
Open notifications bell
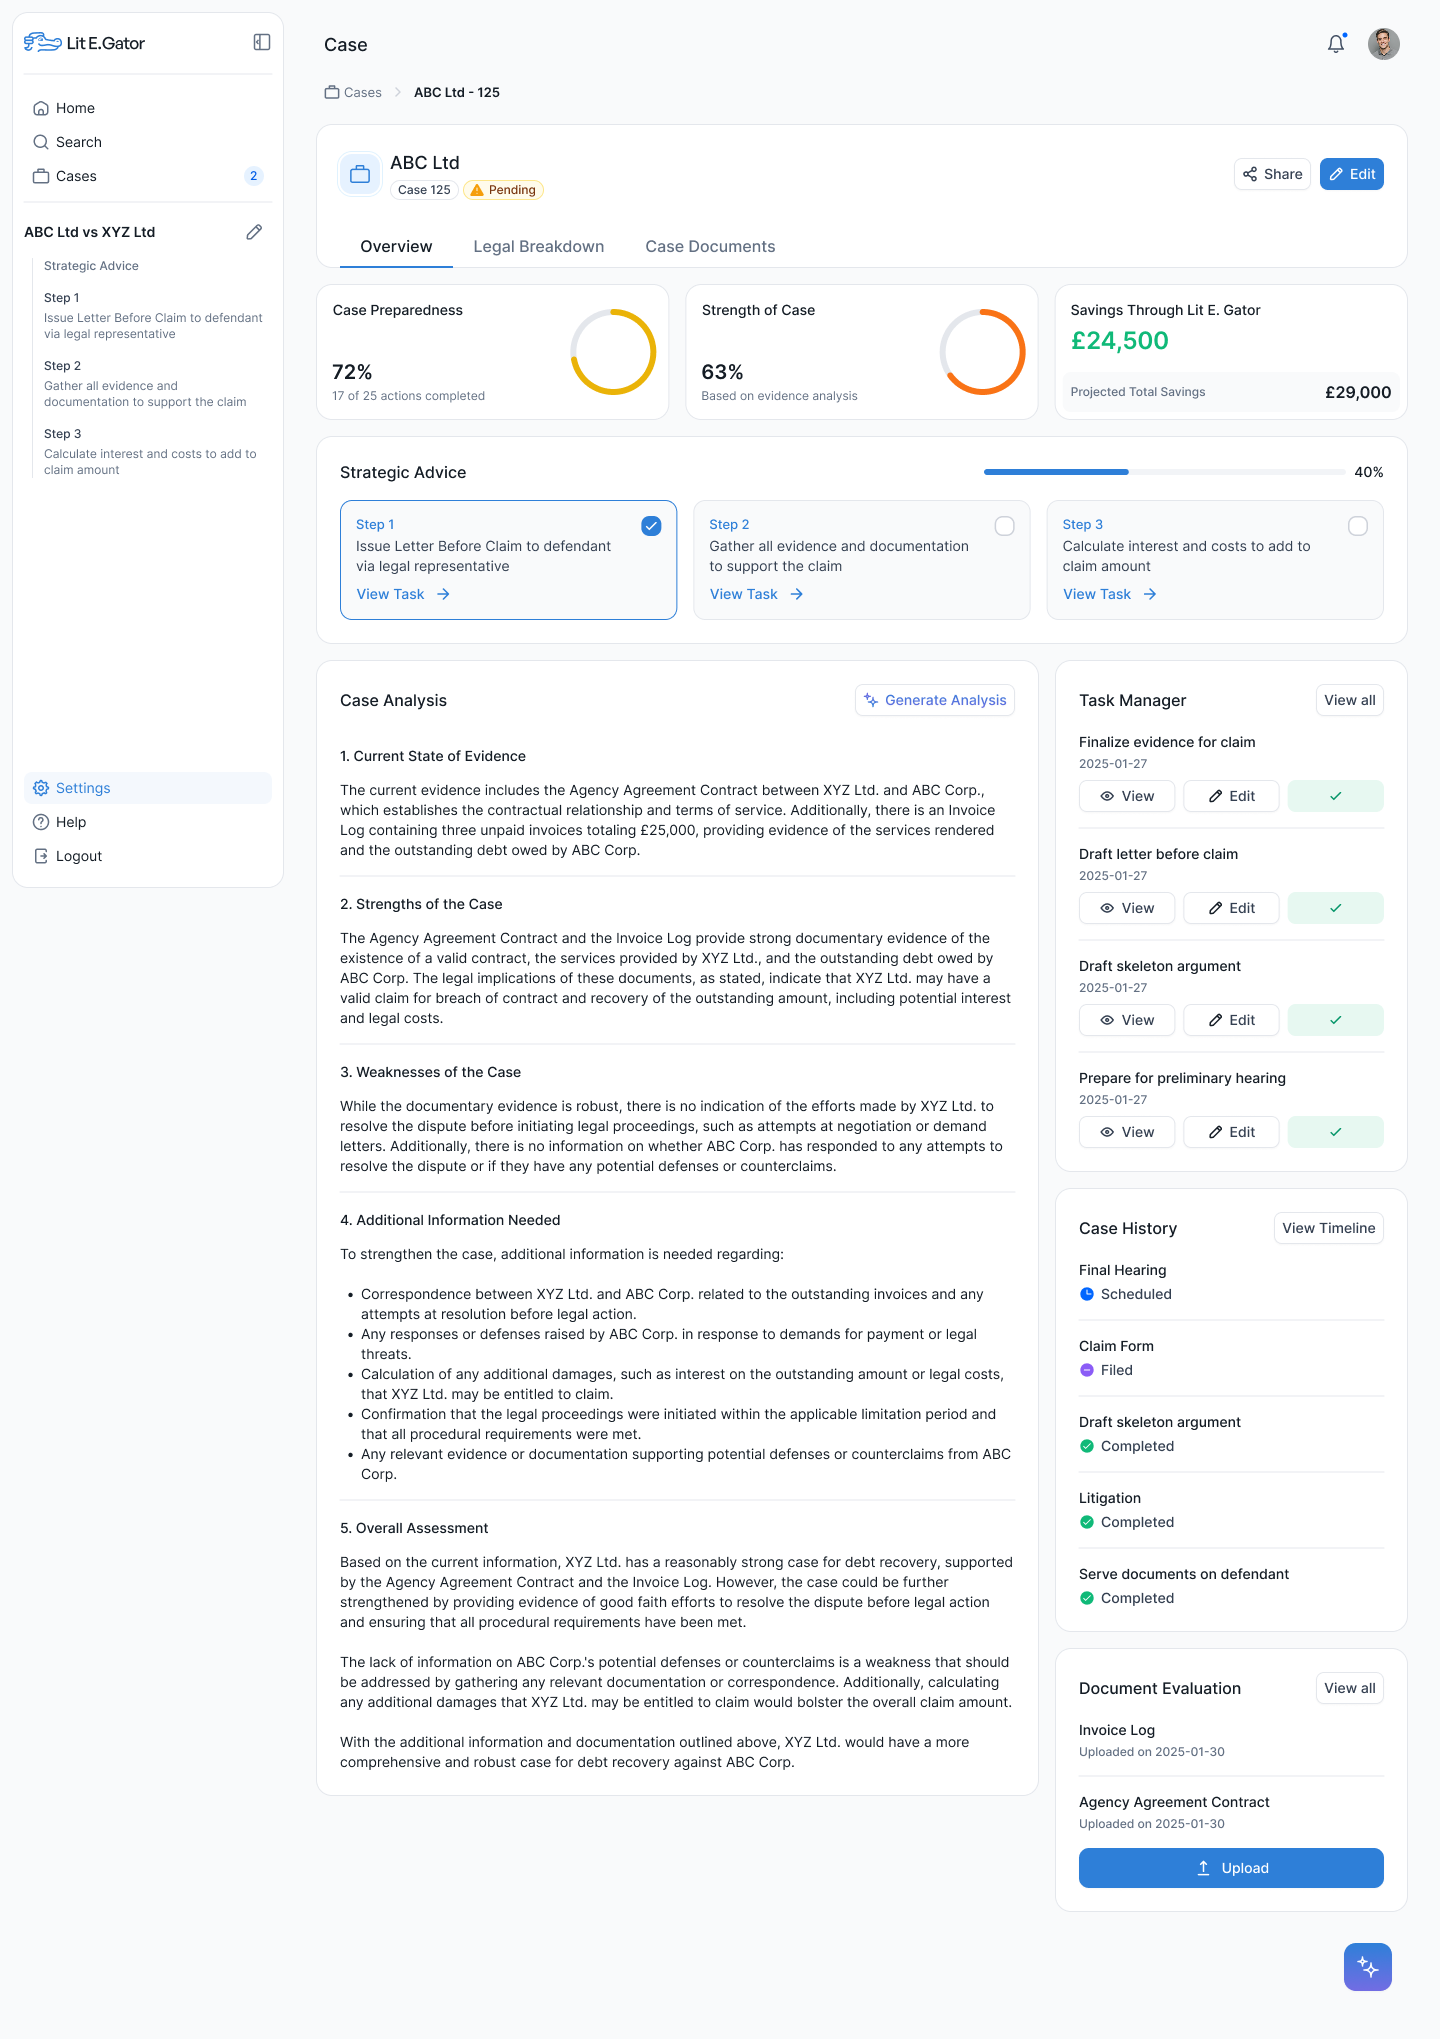[1336, 44]
